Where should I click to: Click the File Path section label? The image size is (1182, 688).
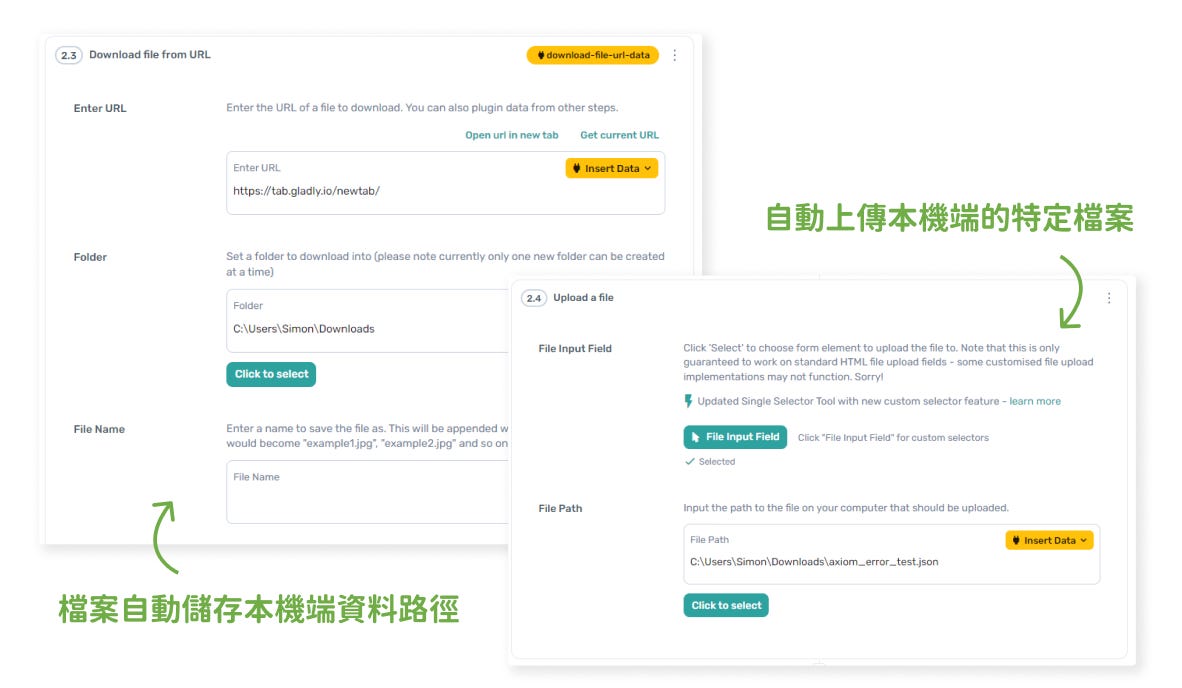(560, 509)
